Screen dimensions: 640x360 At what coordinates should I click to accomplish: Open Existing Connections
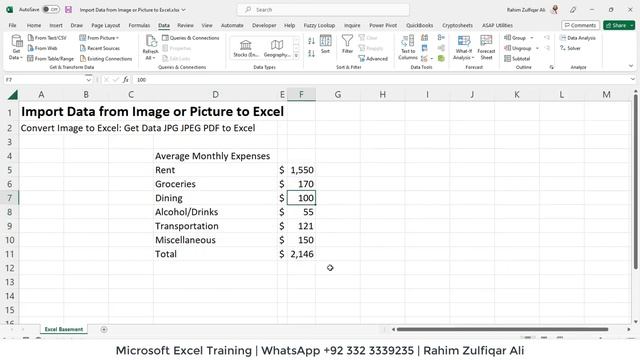tap(106, 59)
